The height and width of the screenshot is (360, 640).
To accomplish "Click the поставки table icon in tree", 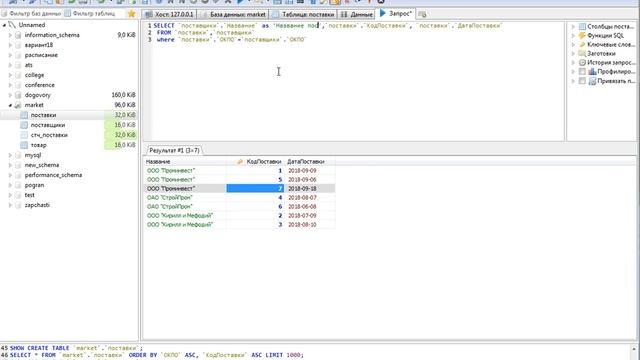I will (x=24, y=115).
